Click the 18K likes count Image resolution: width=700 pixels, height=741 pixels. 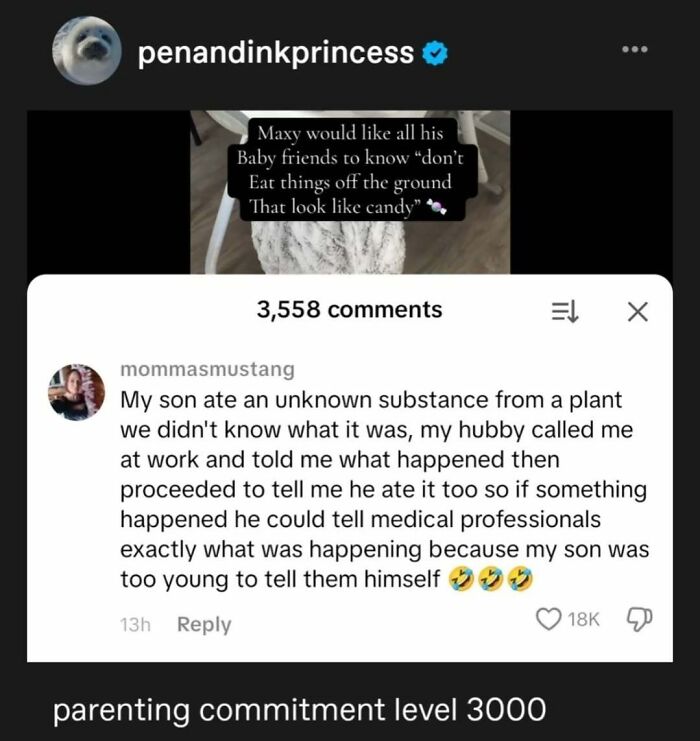point(584,621)
